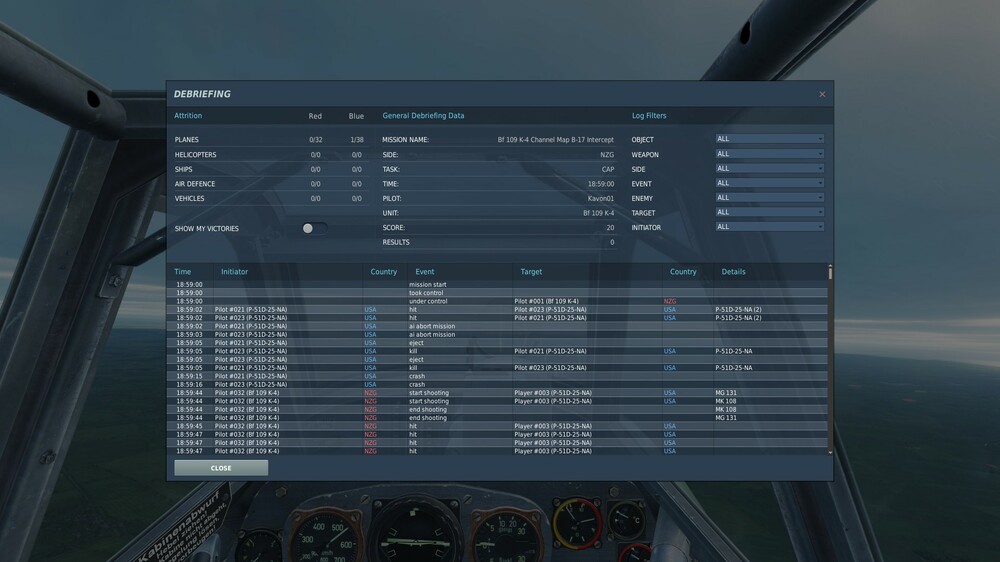Click the scrollbar down arrow of event log
1000x562 pixels.
pyautogui.click(x=830, y=452)
